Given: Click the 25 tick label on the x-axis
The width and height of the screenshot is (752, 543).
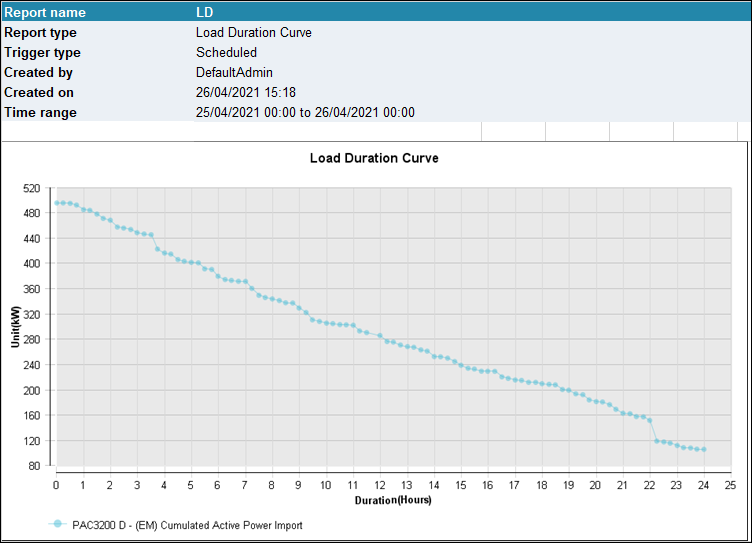Looking at the screenshot, I should pos(730,484).
